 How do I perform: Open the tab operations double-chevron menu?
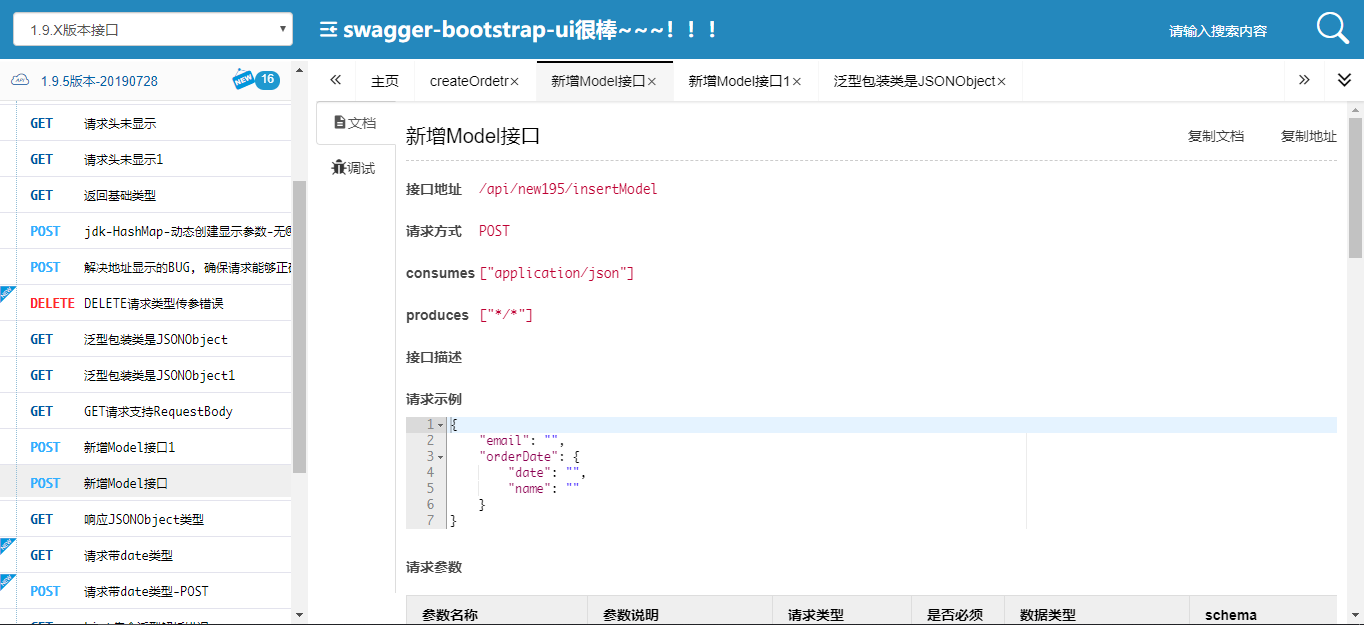1344,80
